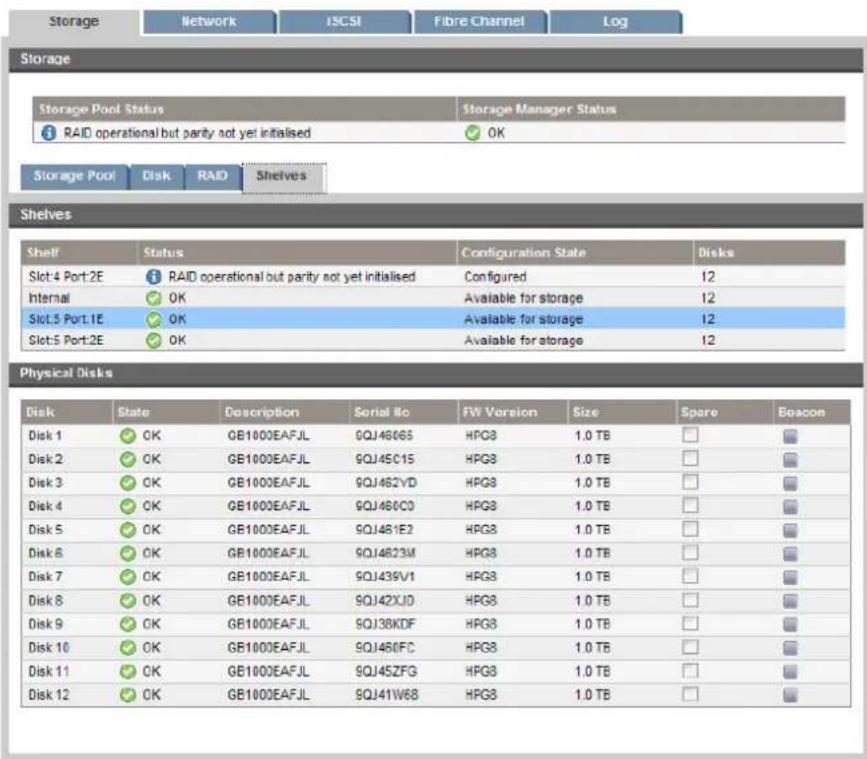The height and width of the screenshot is (759, 867).
Task: Tick the Spare checkbox for Disk 11
Action: click(690, 671)
